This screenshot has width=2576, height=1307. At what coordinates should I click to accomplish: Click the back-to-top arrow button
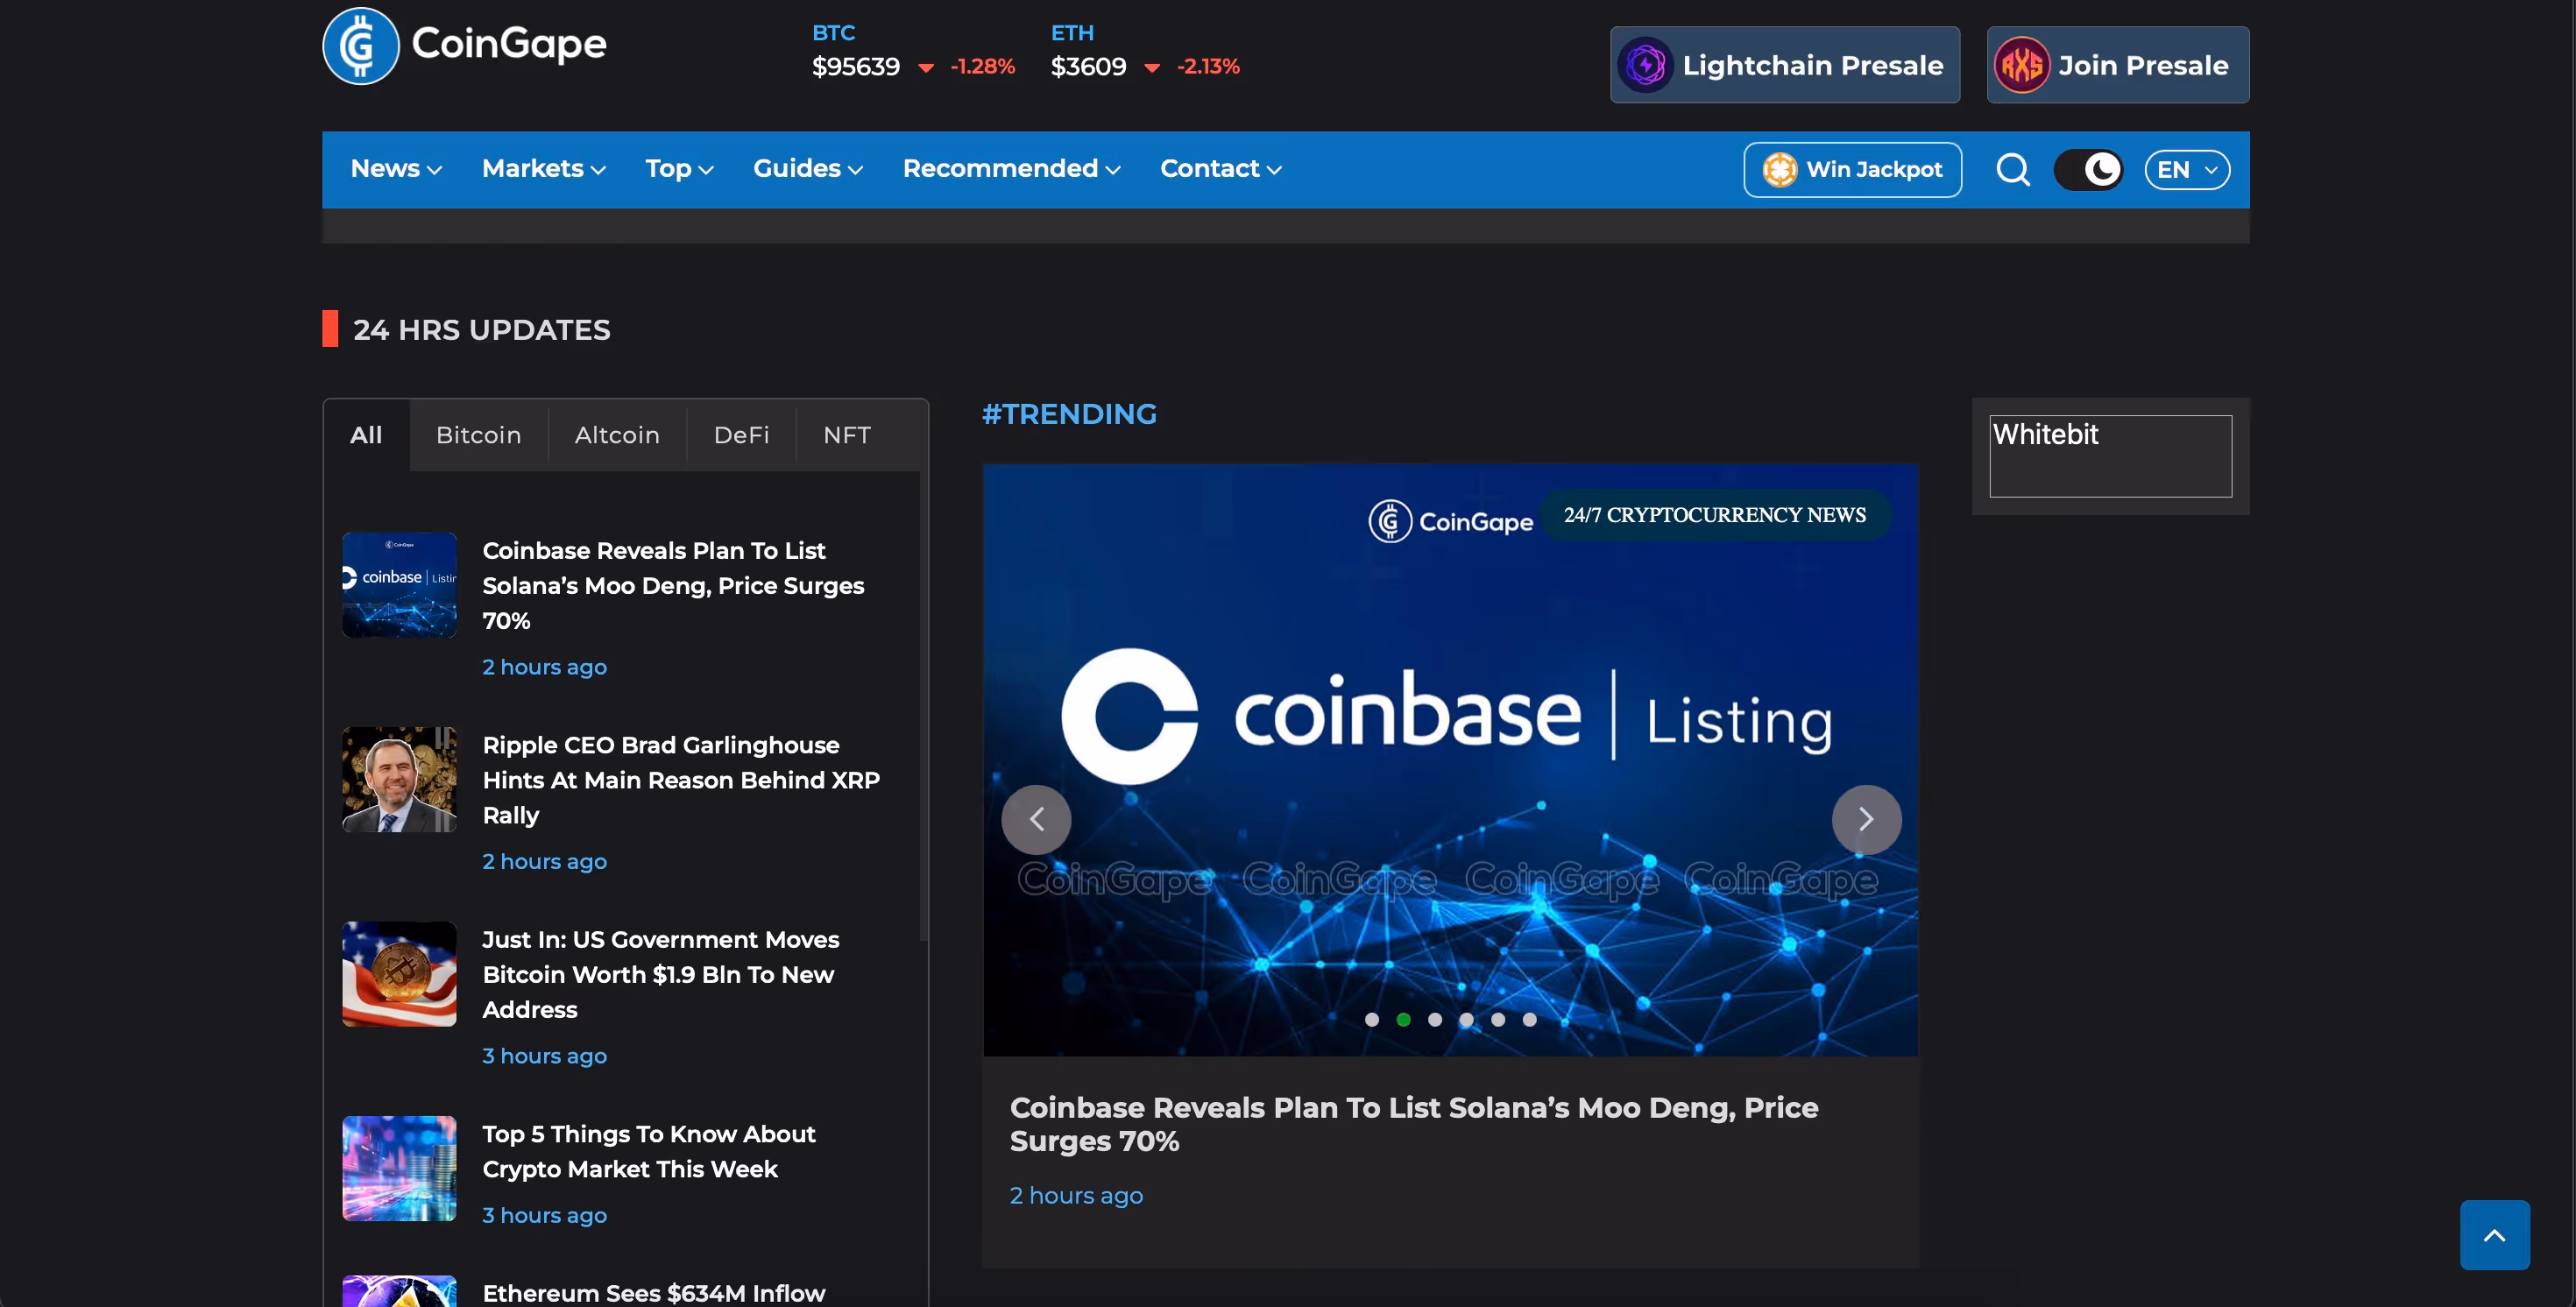pos(2494,1235)
